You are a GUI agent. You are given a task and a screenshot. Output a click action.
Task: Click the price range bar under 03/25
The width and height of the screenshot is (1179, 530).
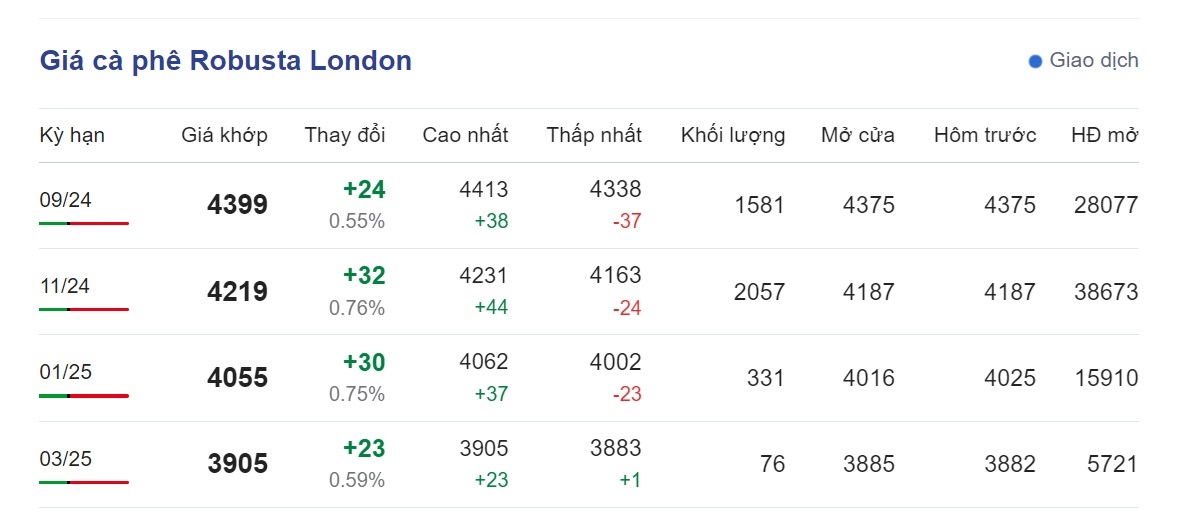pyautogui.click(x=84, y=482)
